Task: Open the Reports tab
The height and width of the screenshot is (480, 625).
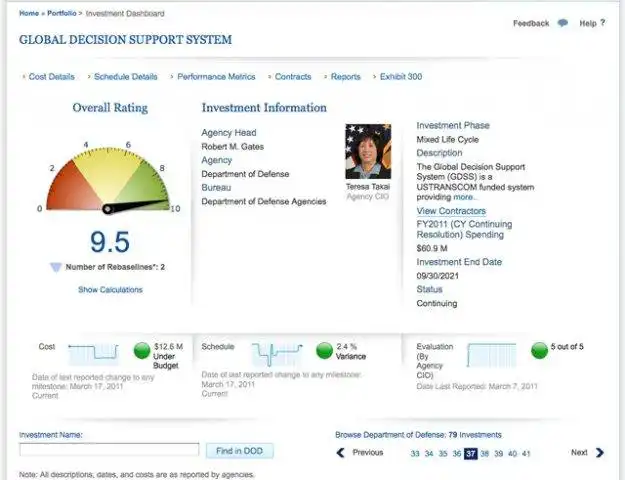Action: point(346,77)
